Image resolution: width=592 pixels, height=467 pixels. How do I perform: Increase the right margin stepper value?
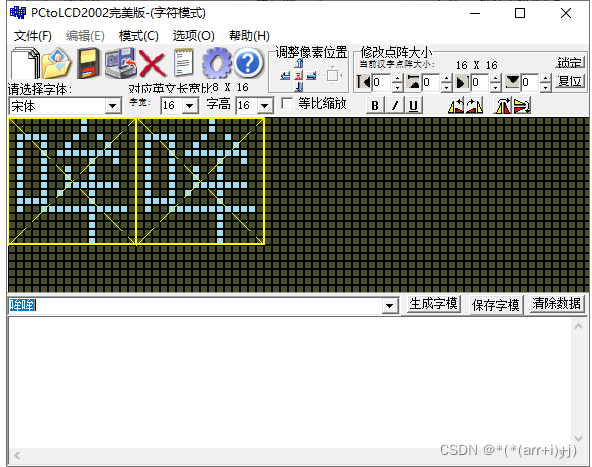point(496,78)
